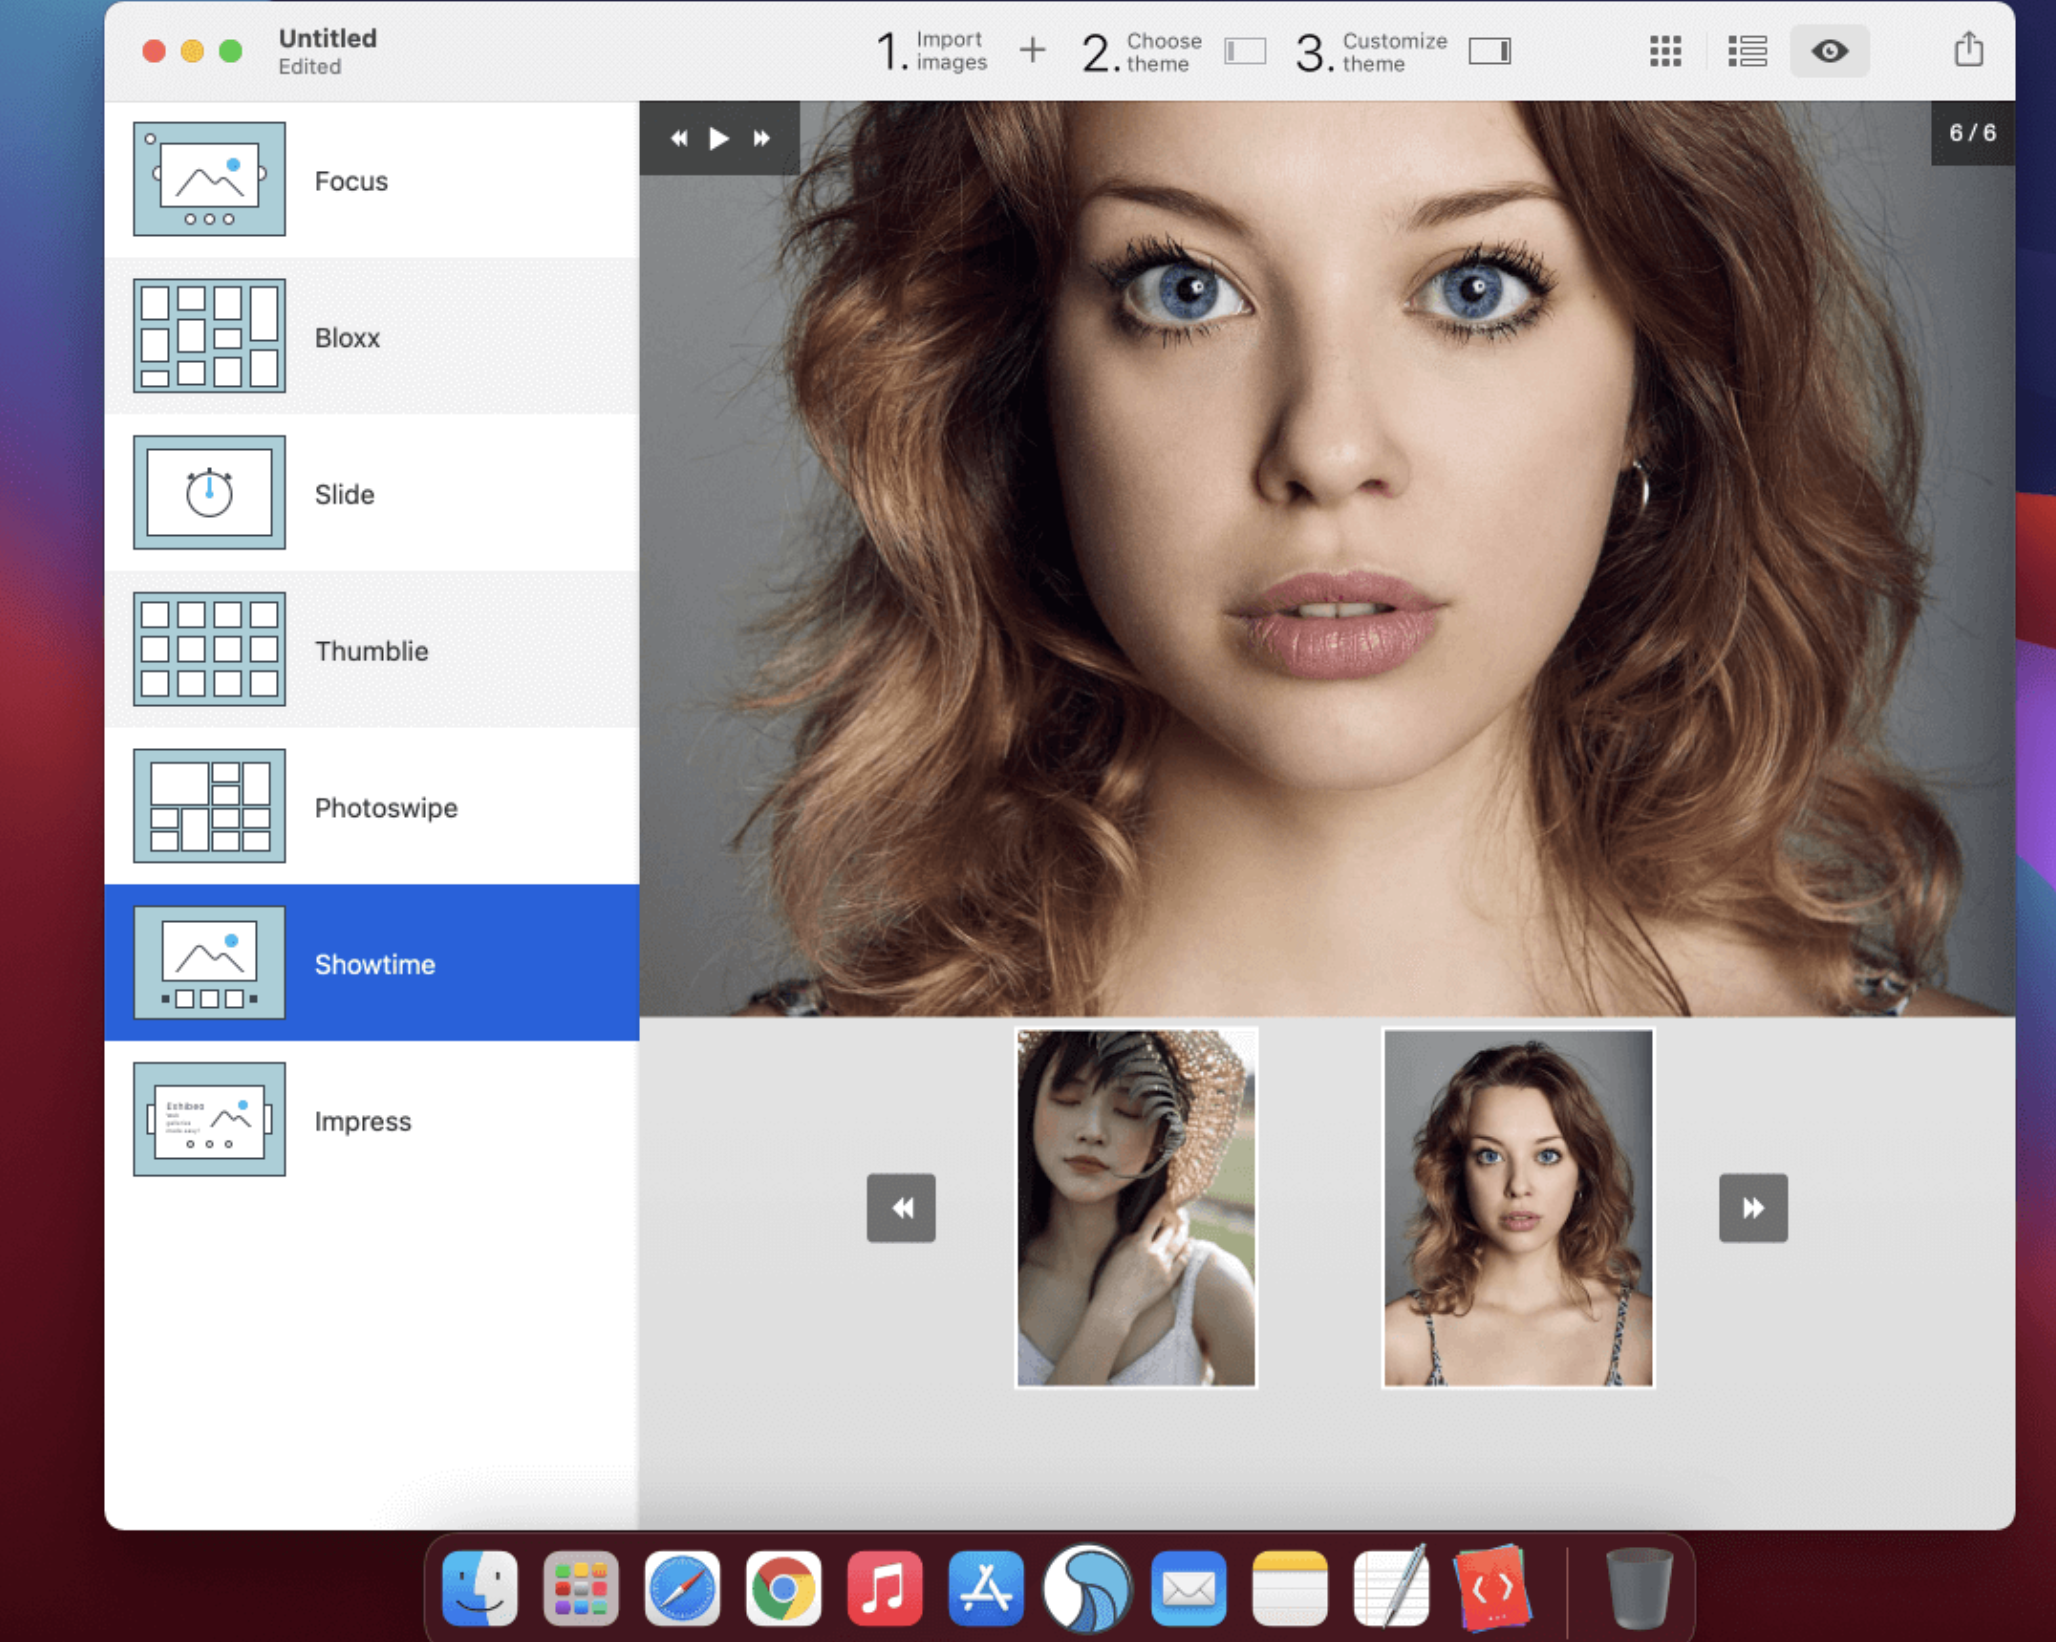Import images using the plus icon
This screenshot has width=2056, height=1642.
pyautogui.click(x=1032, y=50)
